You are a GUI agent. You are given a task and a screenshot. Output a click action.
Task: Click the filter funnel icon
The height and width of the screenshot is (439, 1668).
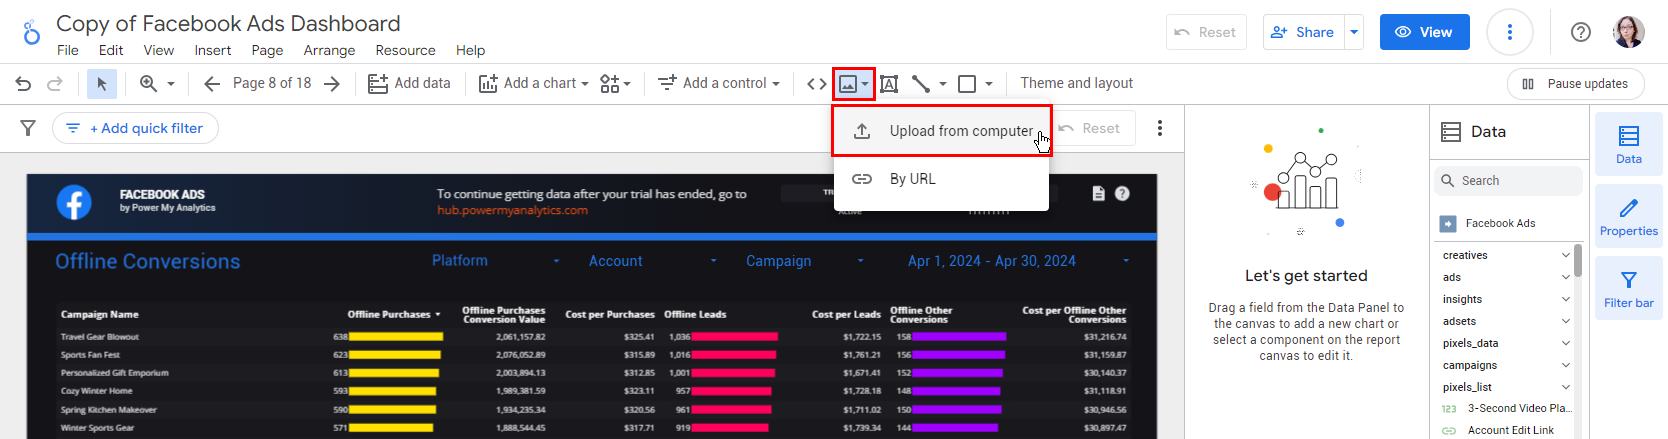point(28,128)
